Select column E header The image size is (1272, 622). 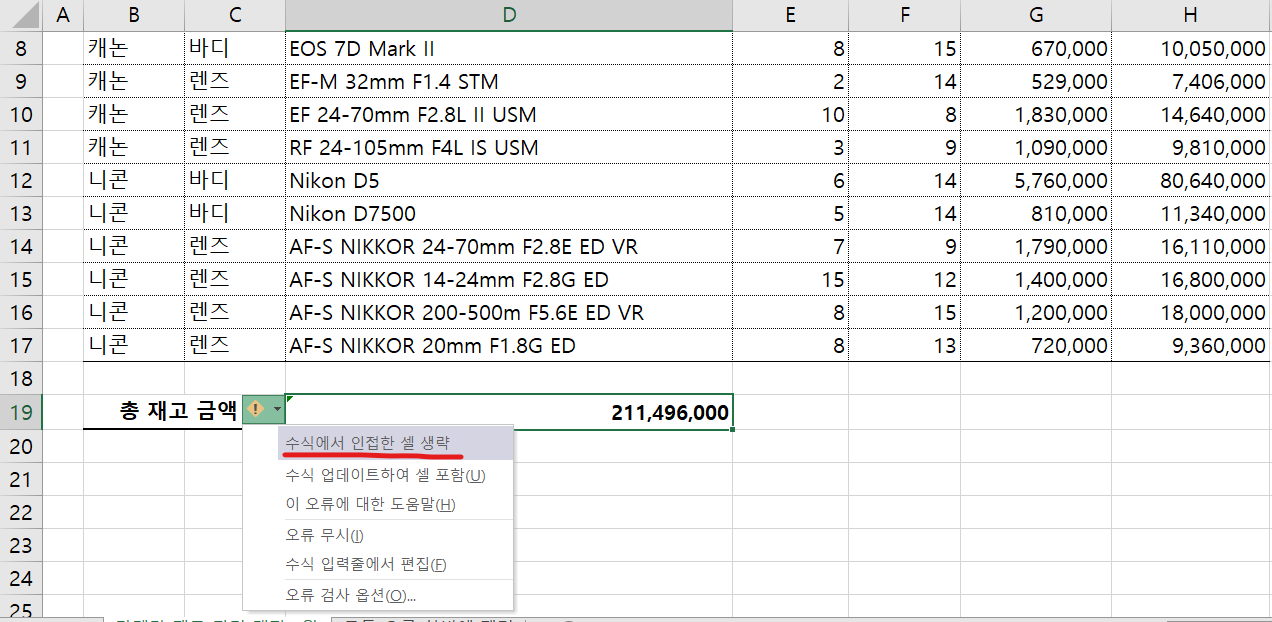point(790,14)
